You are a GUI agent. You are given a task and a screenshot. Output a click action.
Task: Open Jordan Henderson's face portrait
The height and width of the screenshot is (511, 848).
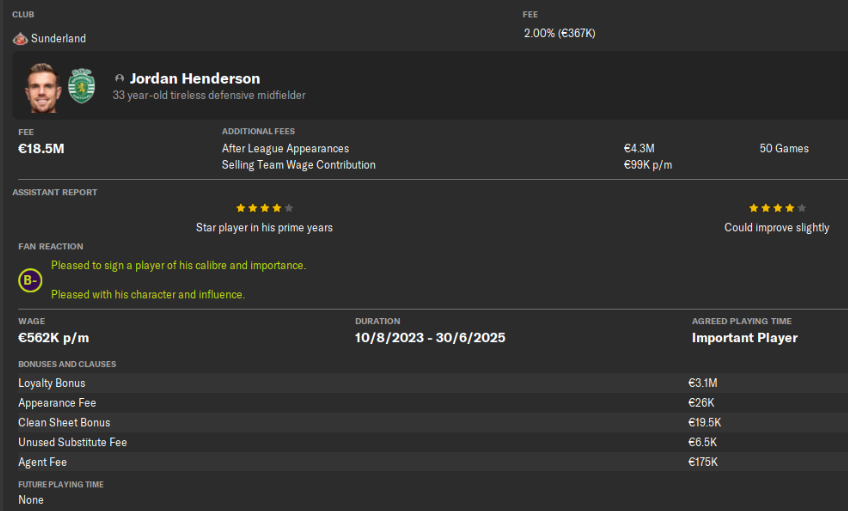point(44,87)
